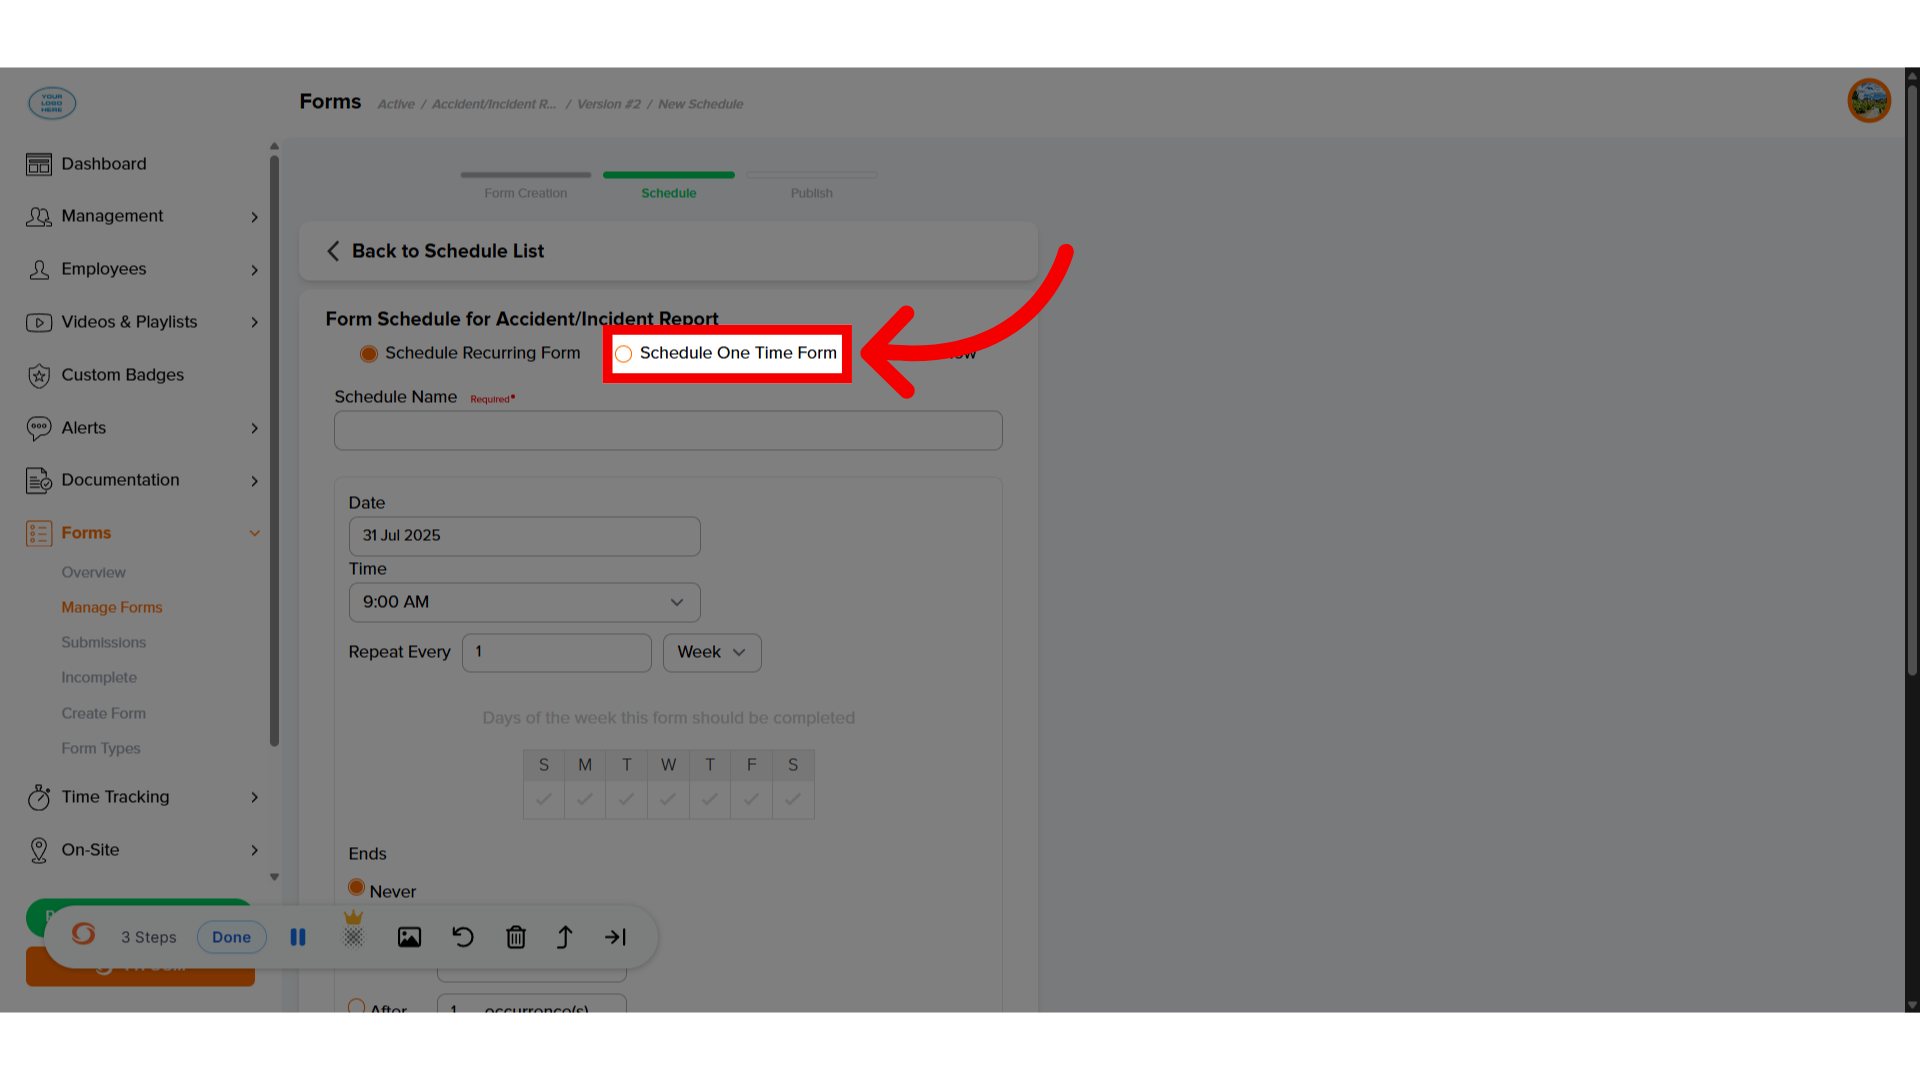Open the user profile avatar
Image resolution: width=1920 pixels, height=1080 pixels.
click(1868, 101)
